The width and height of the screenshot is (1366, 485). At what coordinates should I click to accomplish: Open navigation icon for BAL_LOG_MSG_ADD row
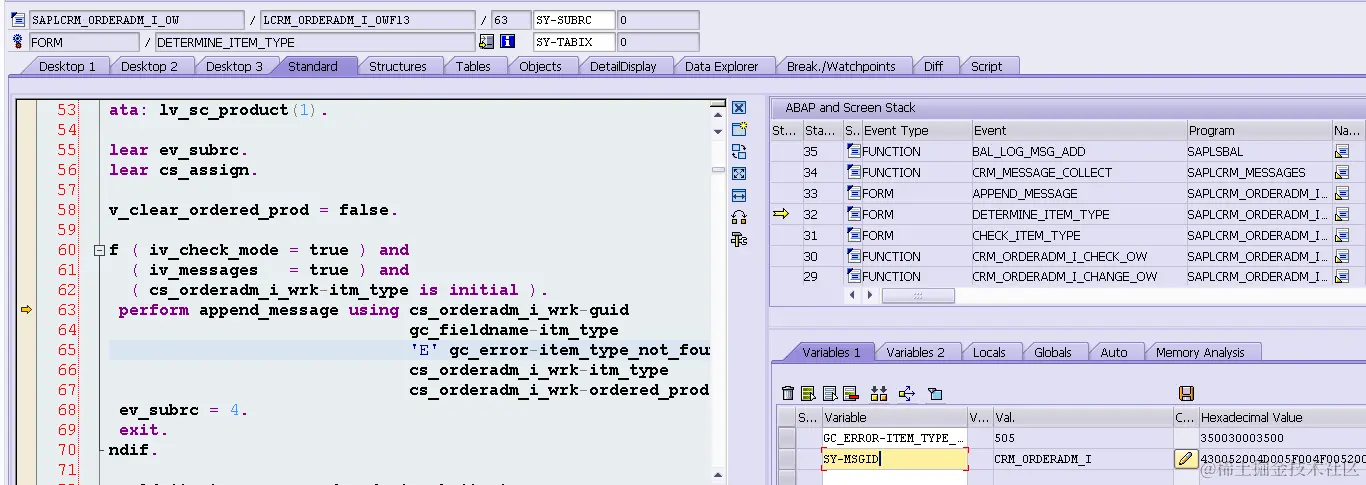(x=1342, y=152)
